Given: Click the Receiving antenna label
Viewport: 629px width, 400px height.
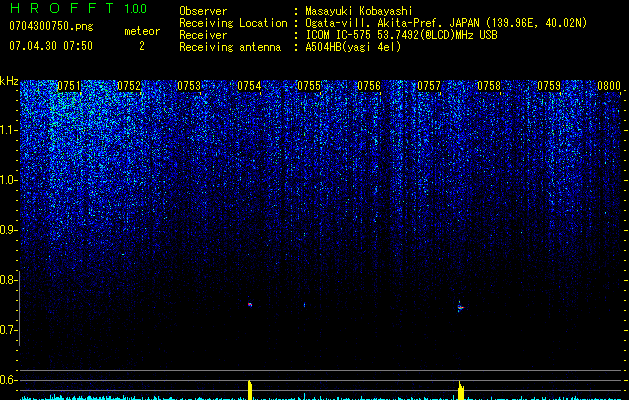Looking at the screenshot, I should tap(230, 47).
